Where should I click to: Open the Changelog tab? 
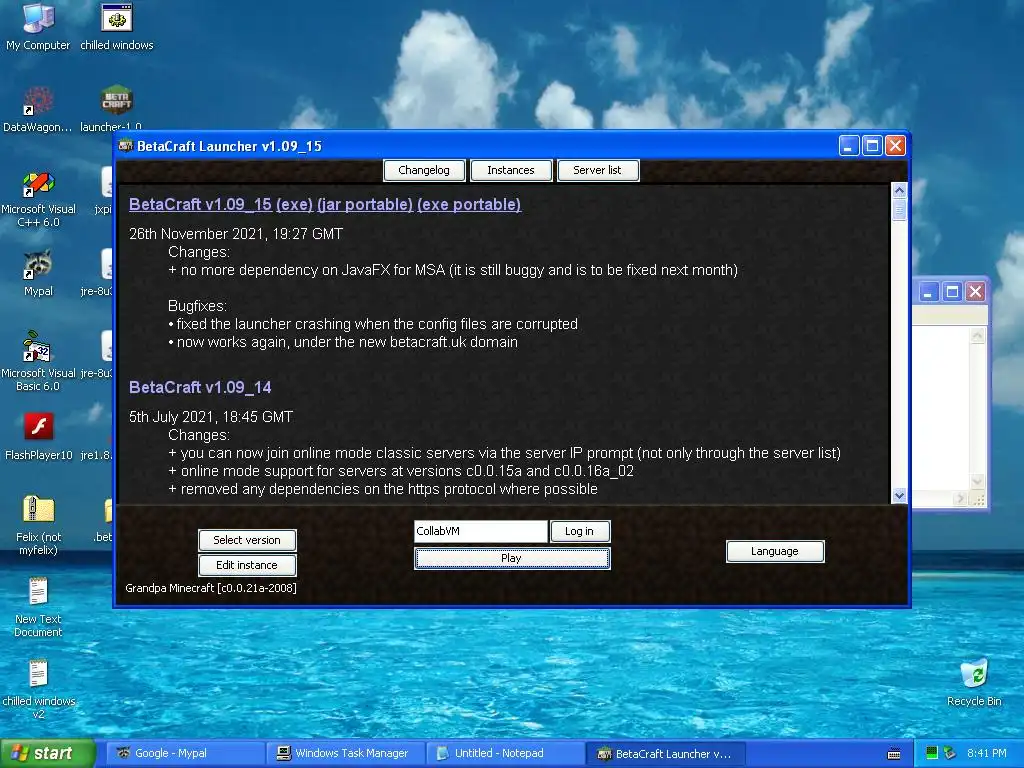[424, 170]
